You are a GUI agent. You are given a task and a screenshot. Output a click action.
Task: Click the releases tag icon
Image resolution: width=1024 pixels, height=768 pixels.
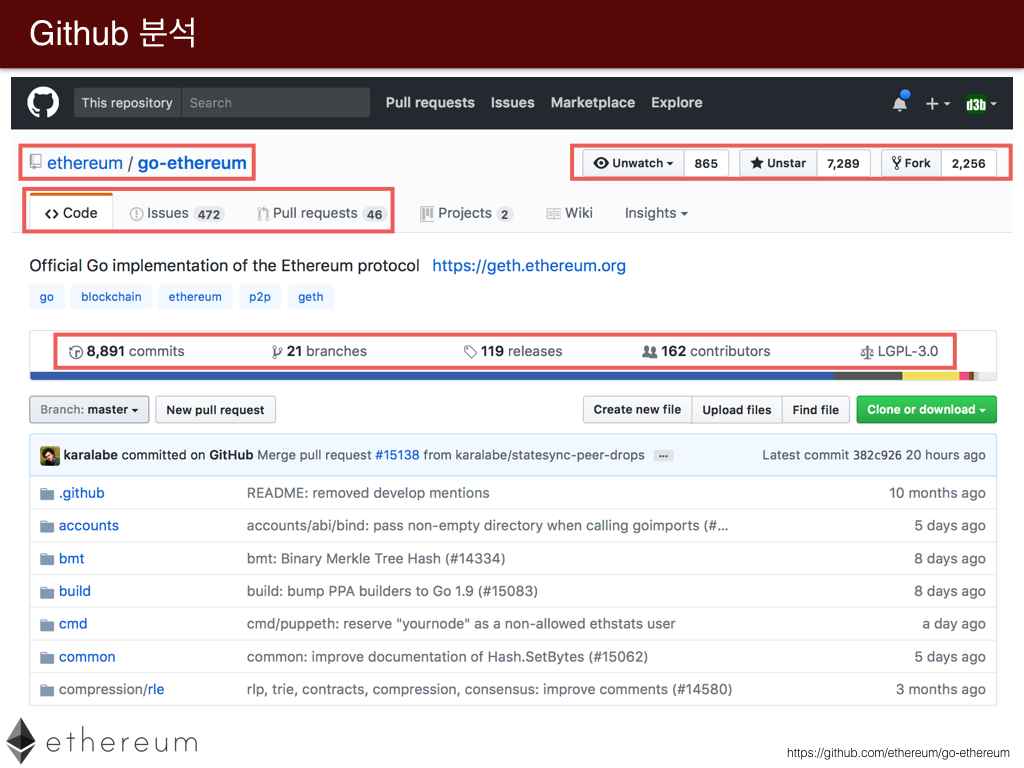pos(470,352)
